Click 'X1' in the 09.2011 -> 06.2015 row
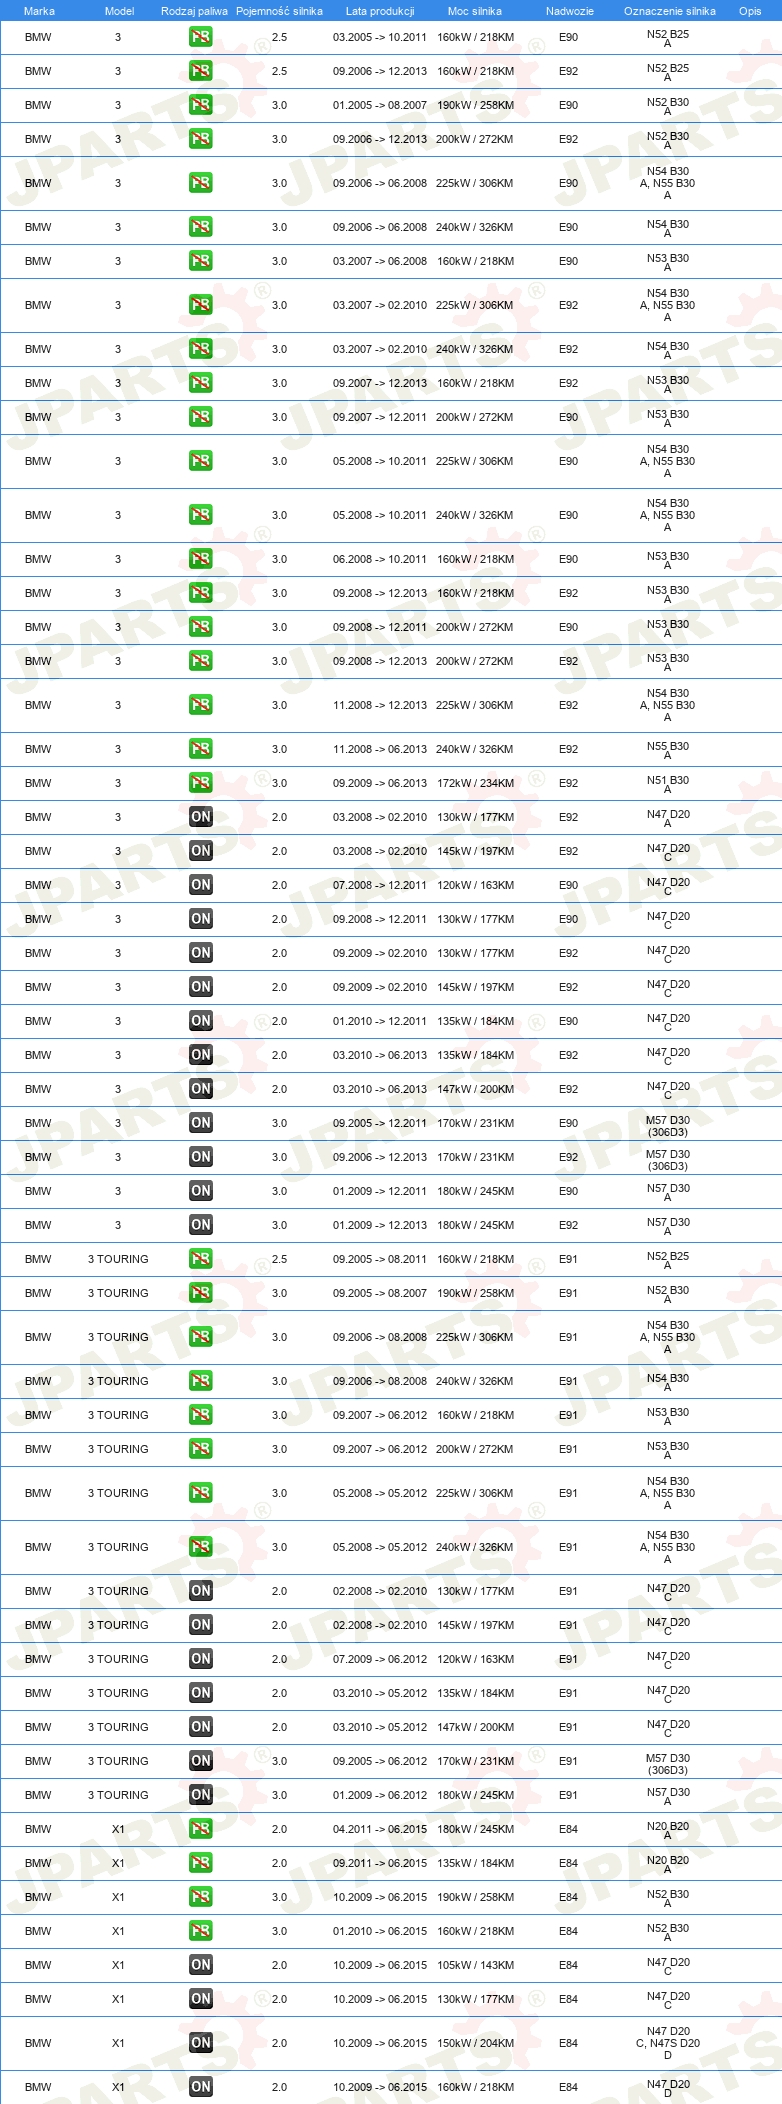 click(118, 1863)
